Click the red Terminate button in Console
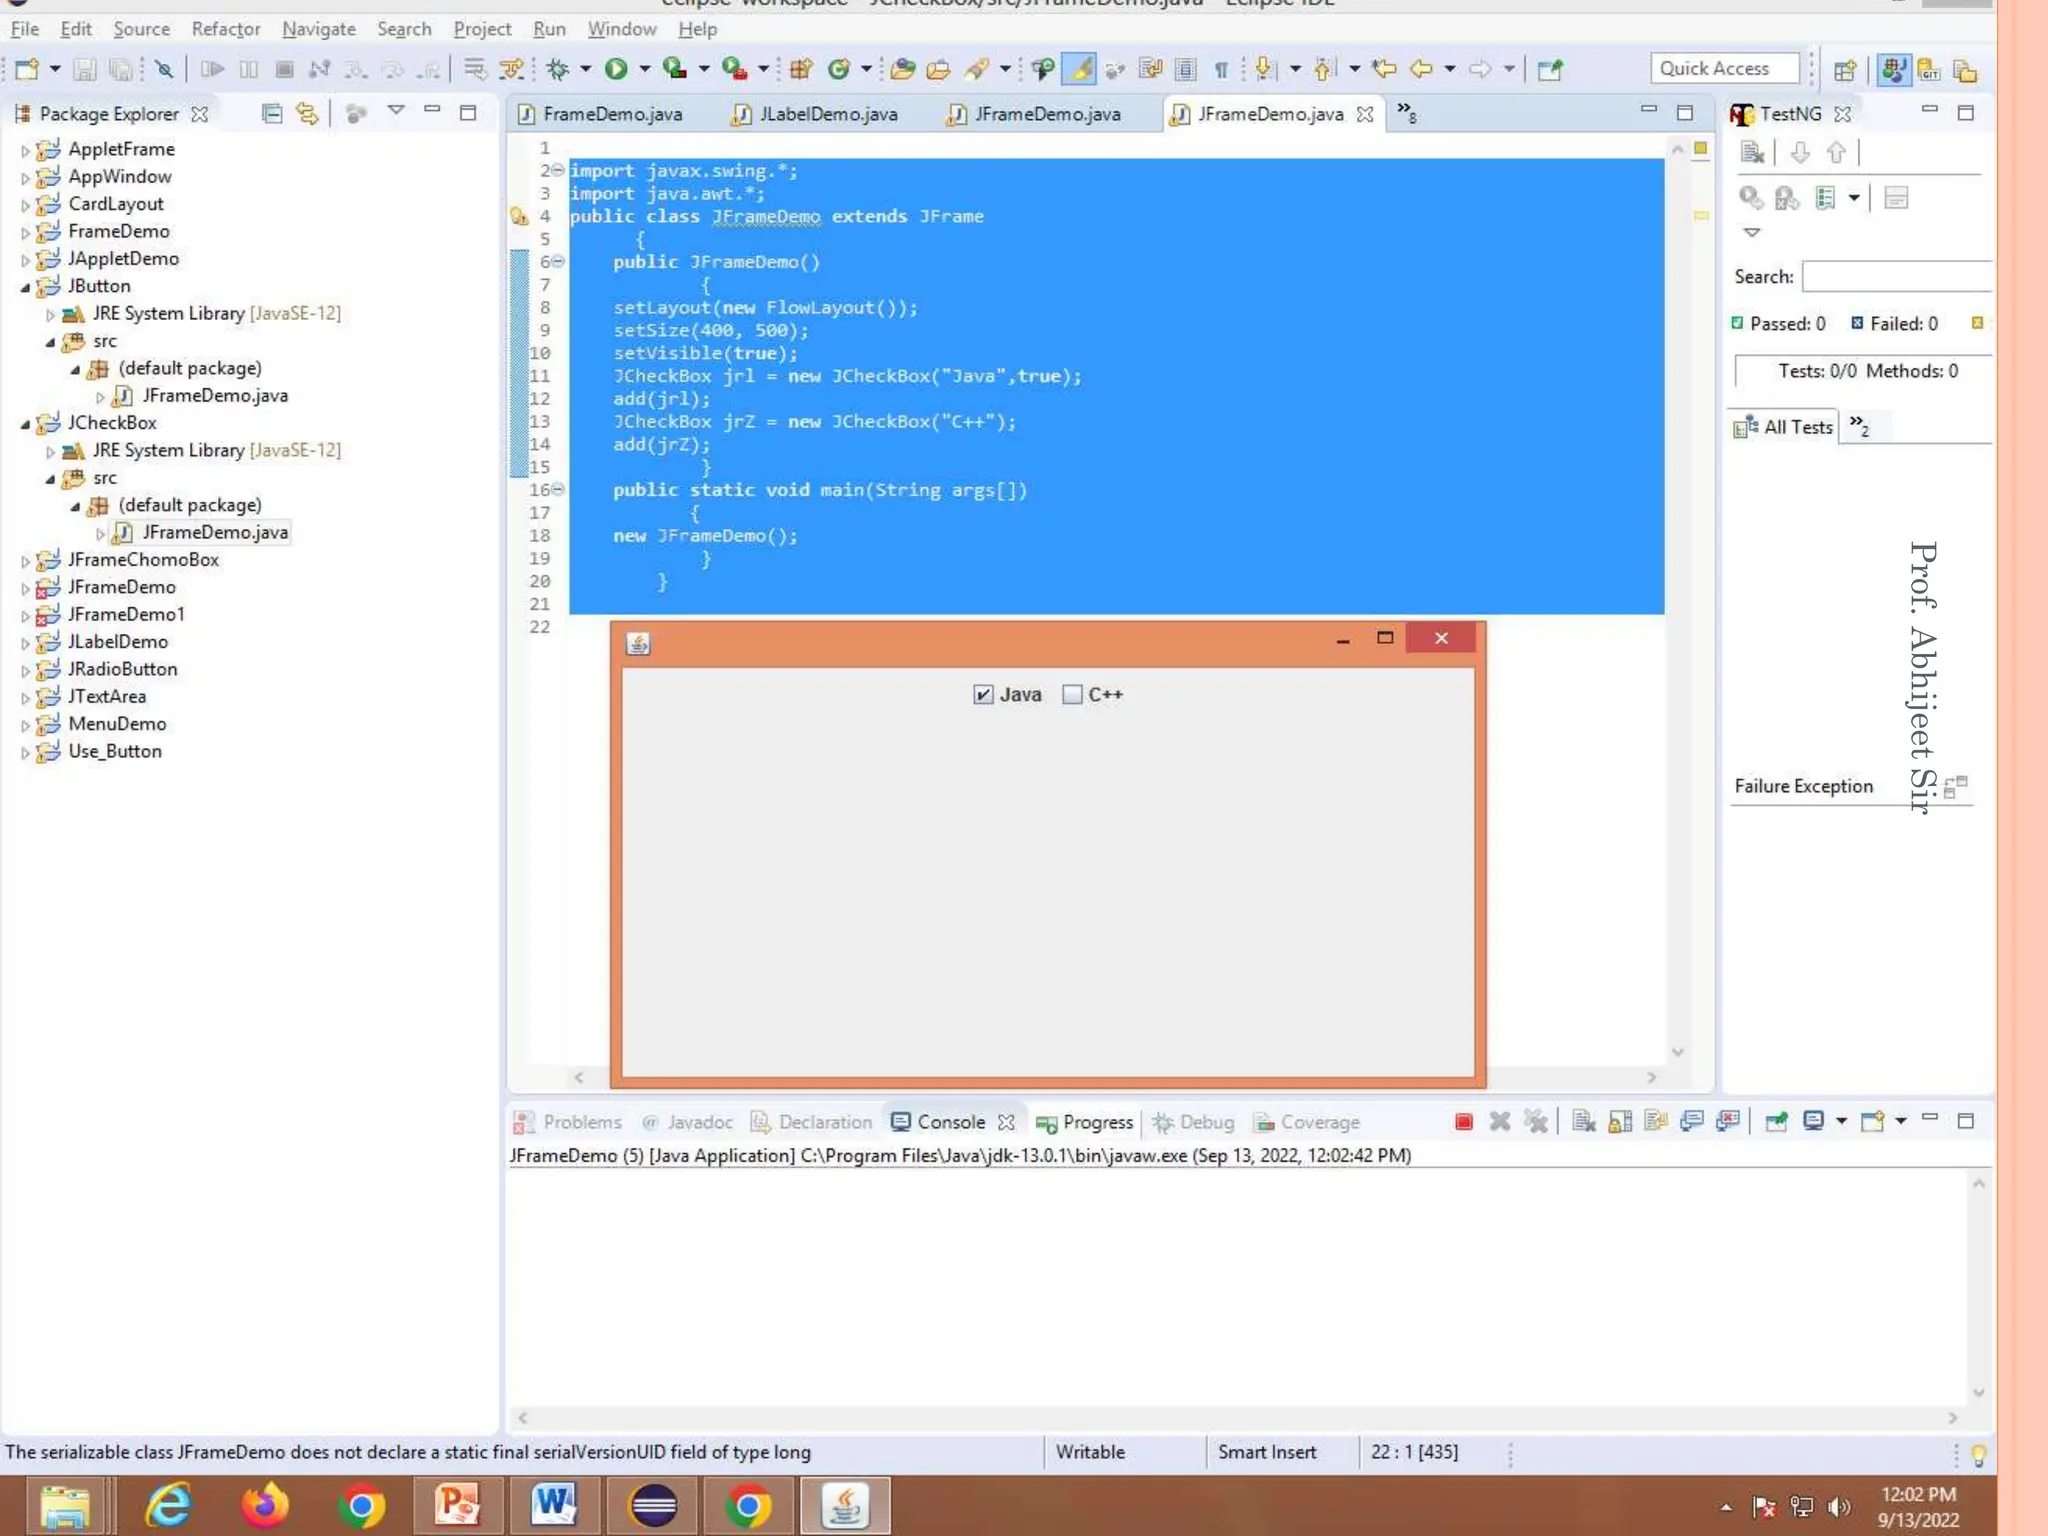The width and height of the screenshot is (2048, 1536). pyautogui.click(x=1463, y=1122)
